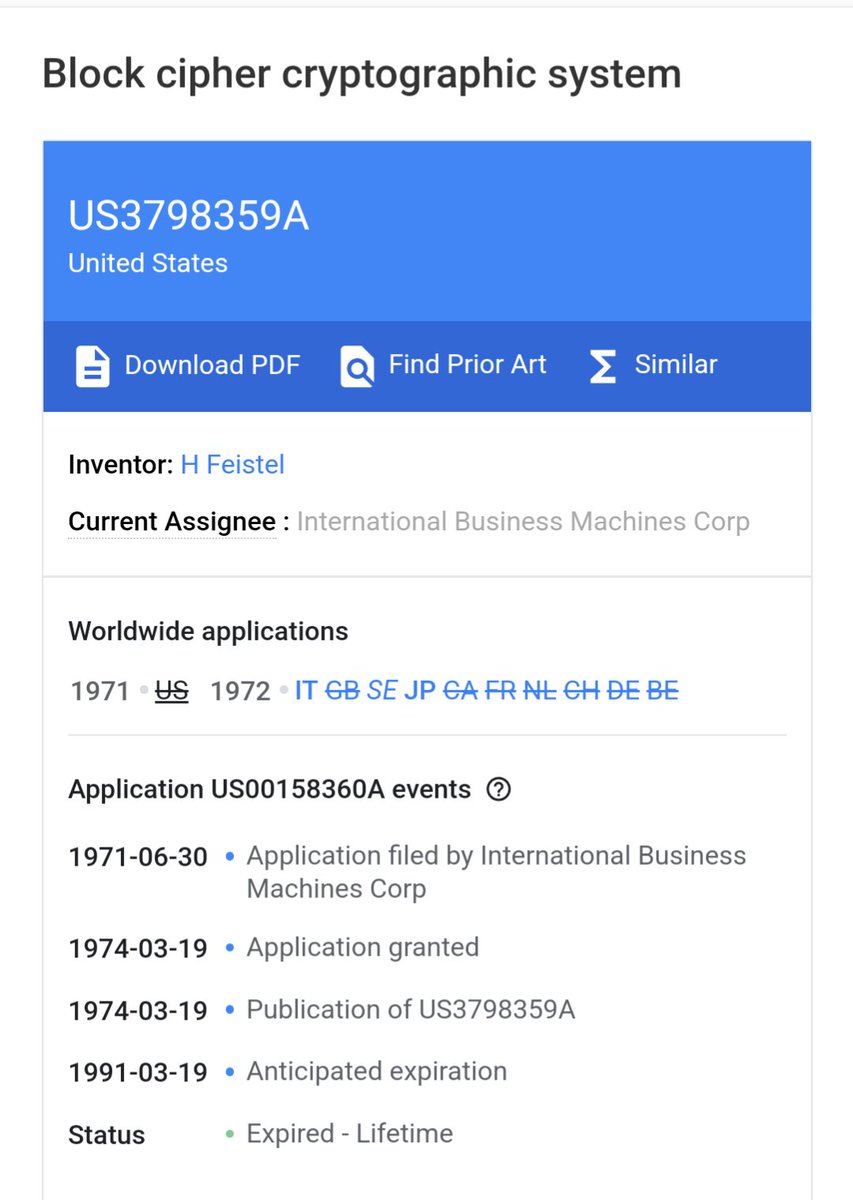Screen dimensions: 853x1200
Task: Click the Current Assignee label
Action: [x=172, y=522]
